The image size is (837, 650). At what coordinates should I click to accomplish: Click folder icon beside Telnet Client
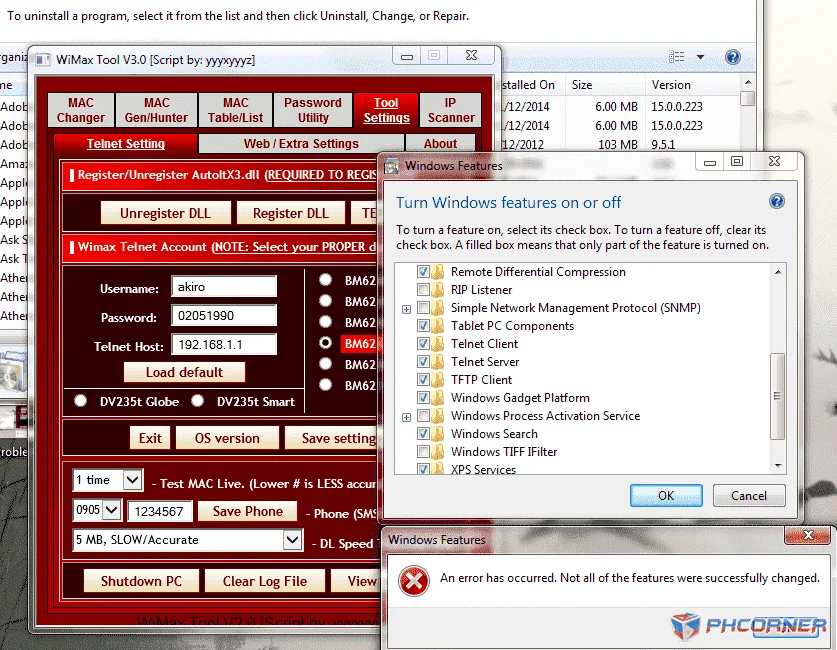[x=438, y=344]
